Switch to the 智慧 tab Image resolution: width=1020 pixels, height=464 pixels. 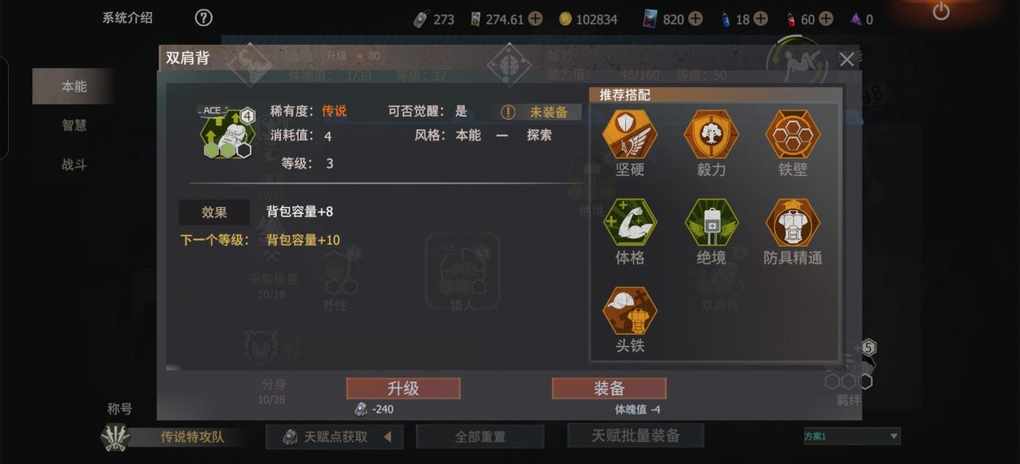pos(74,126)
